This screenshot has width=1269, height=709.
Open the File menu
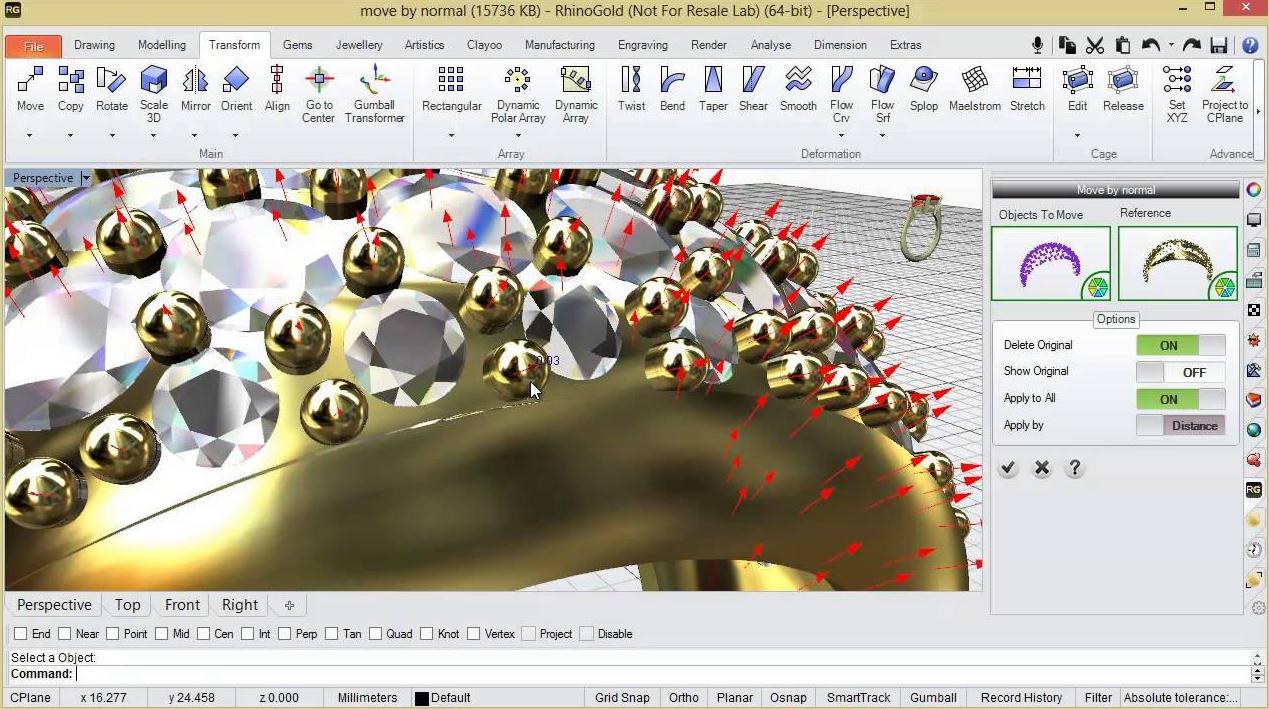(x=33, y=46)
